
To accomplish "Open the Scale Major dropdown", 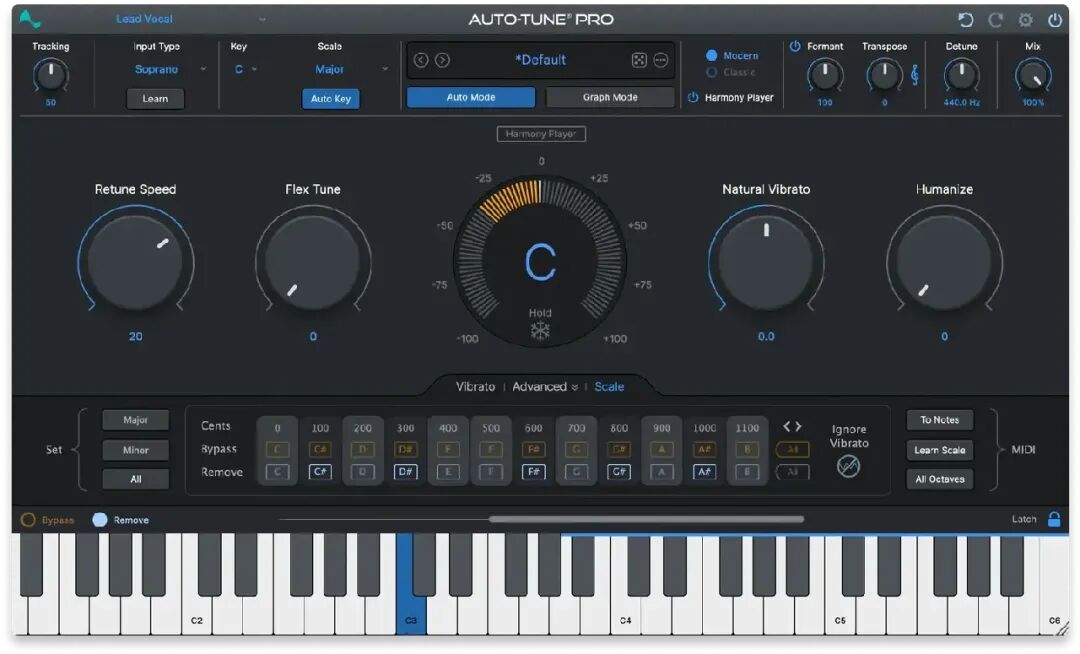I will point(351,69).
